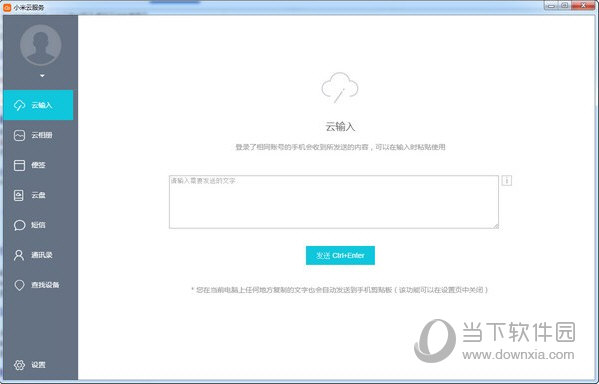Open the 便签 label in the sidebar

[x=38, y=165]
